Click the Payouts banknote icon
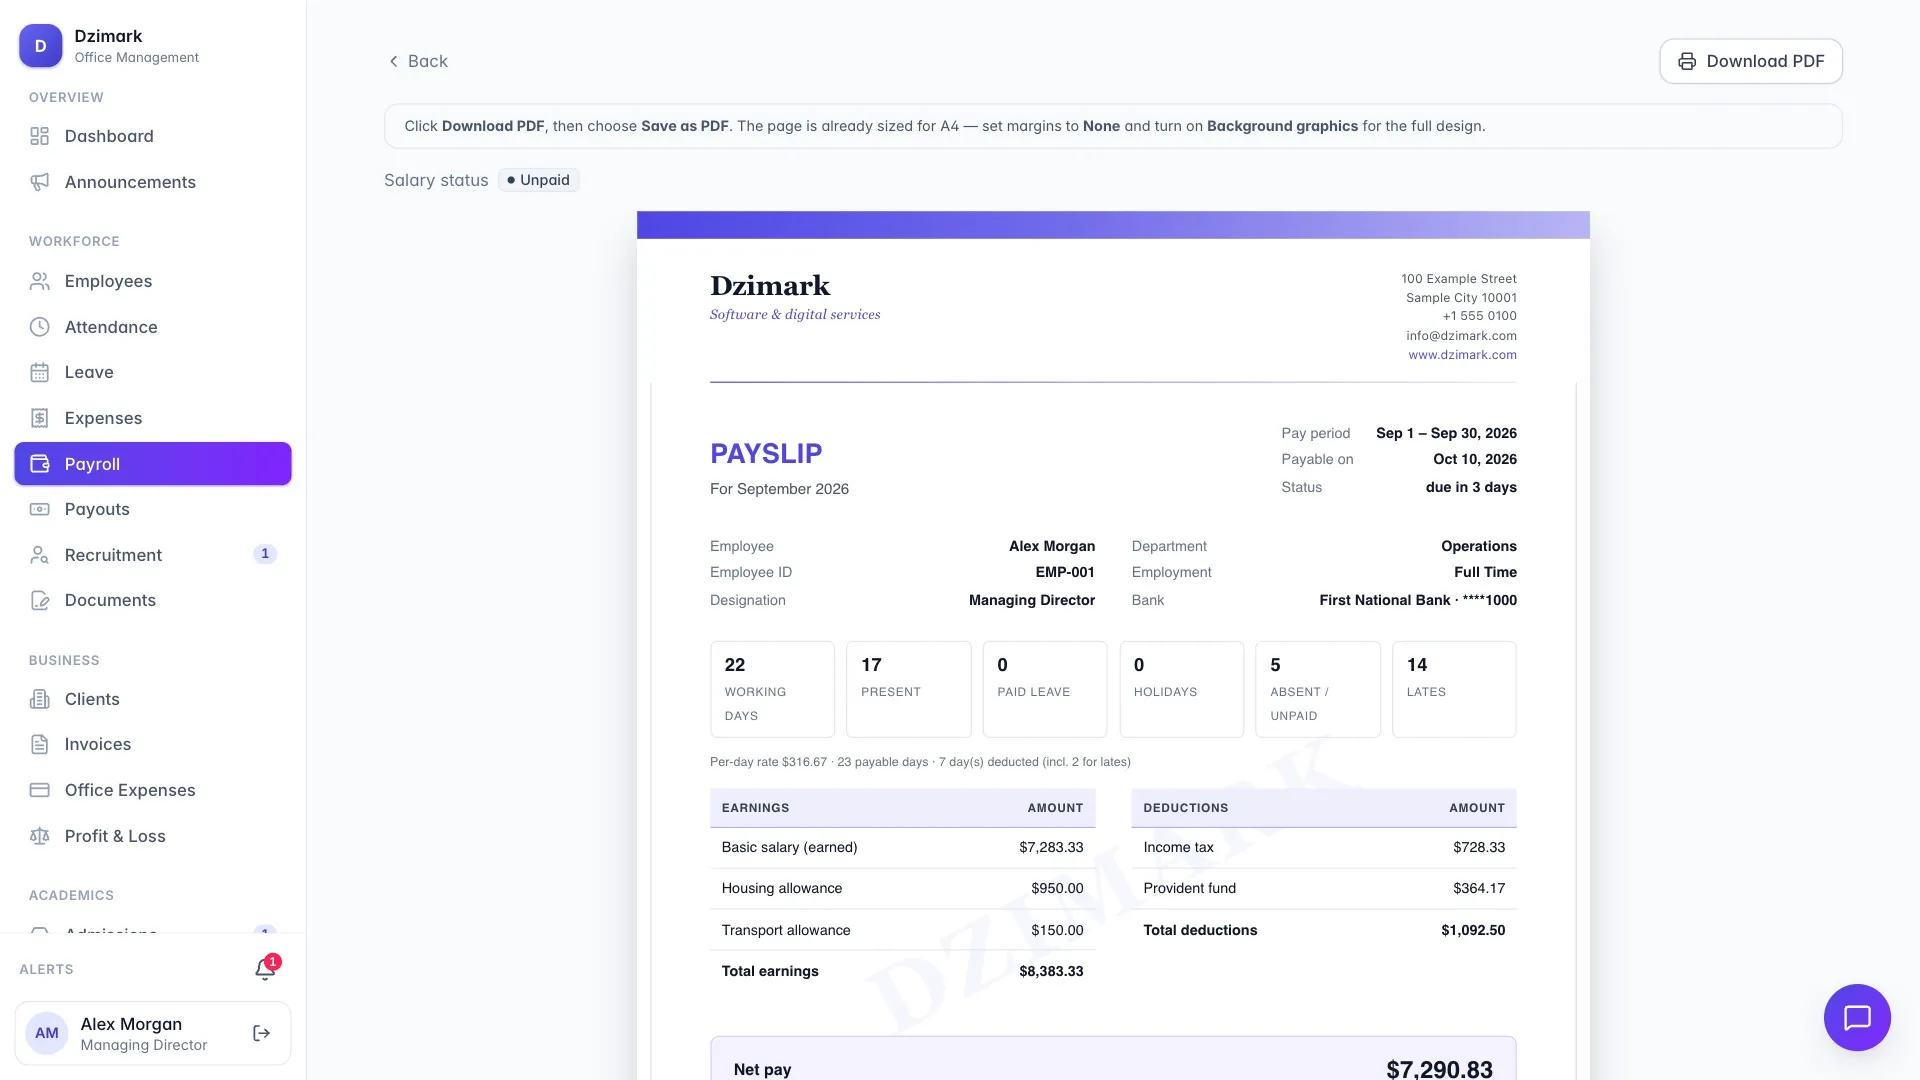The width and height of the screenshot is (1920, 1080). click(40, 509)
